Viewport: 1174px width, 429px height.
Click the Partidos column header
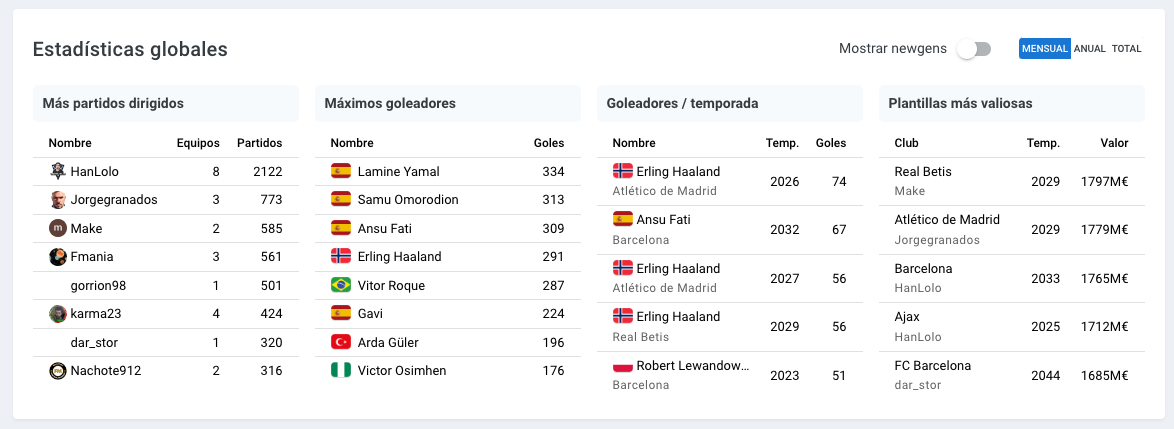point(259,143)
